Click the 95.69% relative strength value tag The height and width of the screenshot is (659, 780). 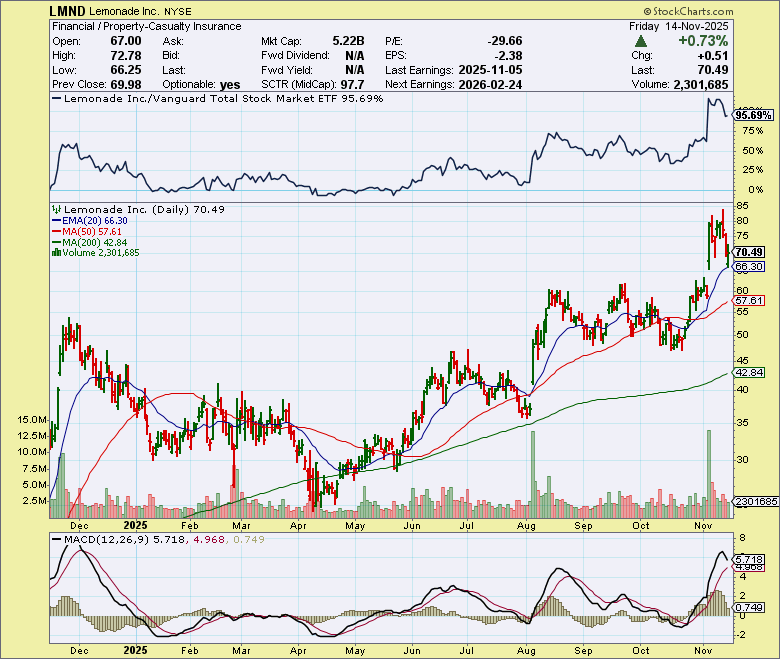coord(754,115)
